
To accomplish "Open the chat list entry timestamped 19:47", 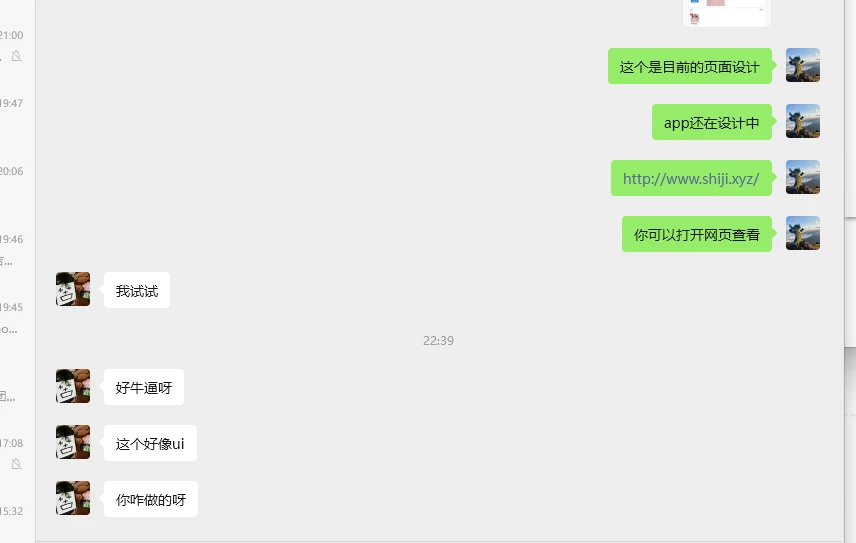I will click(17, 113).
